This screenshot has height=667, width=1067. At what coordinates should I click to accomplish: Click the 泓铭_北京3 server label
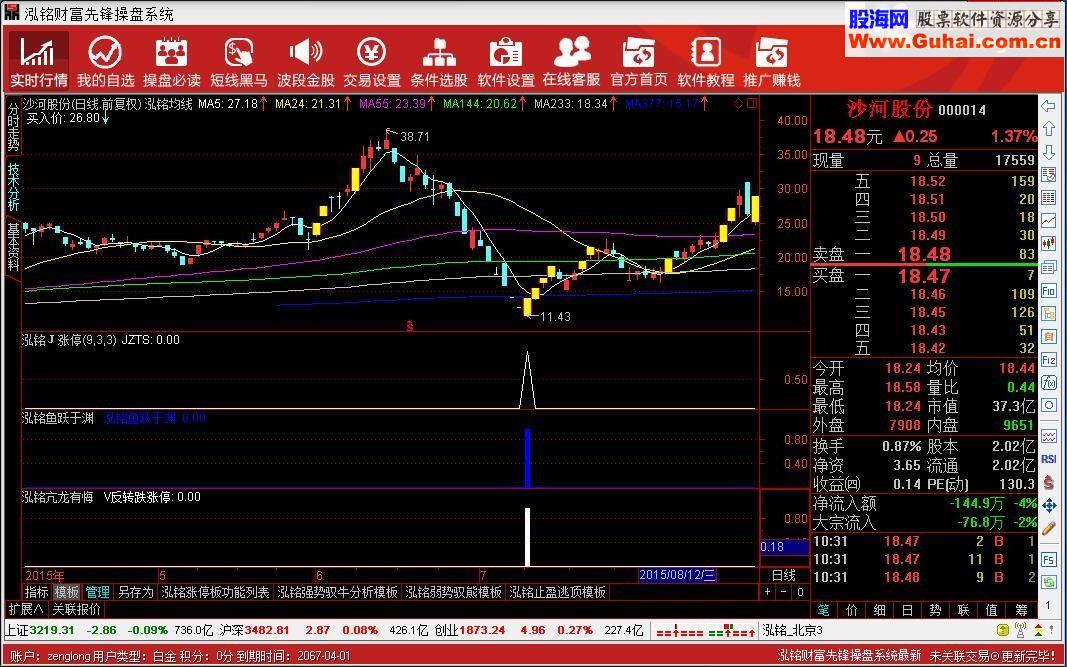click(x=793, y=630)
